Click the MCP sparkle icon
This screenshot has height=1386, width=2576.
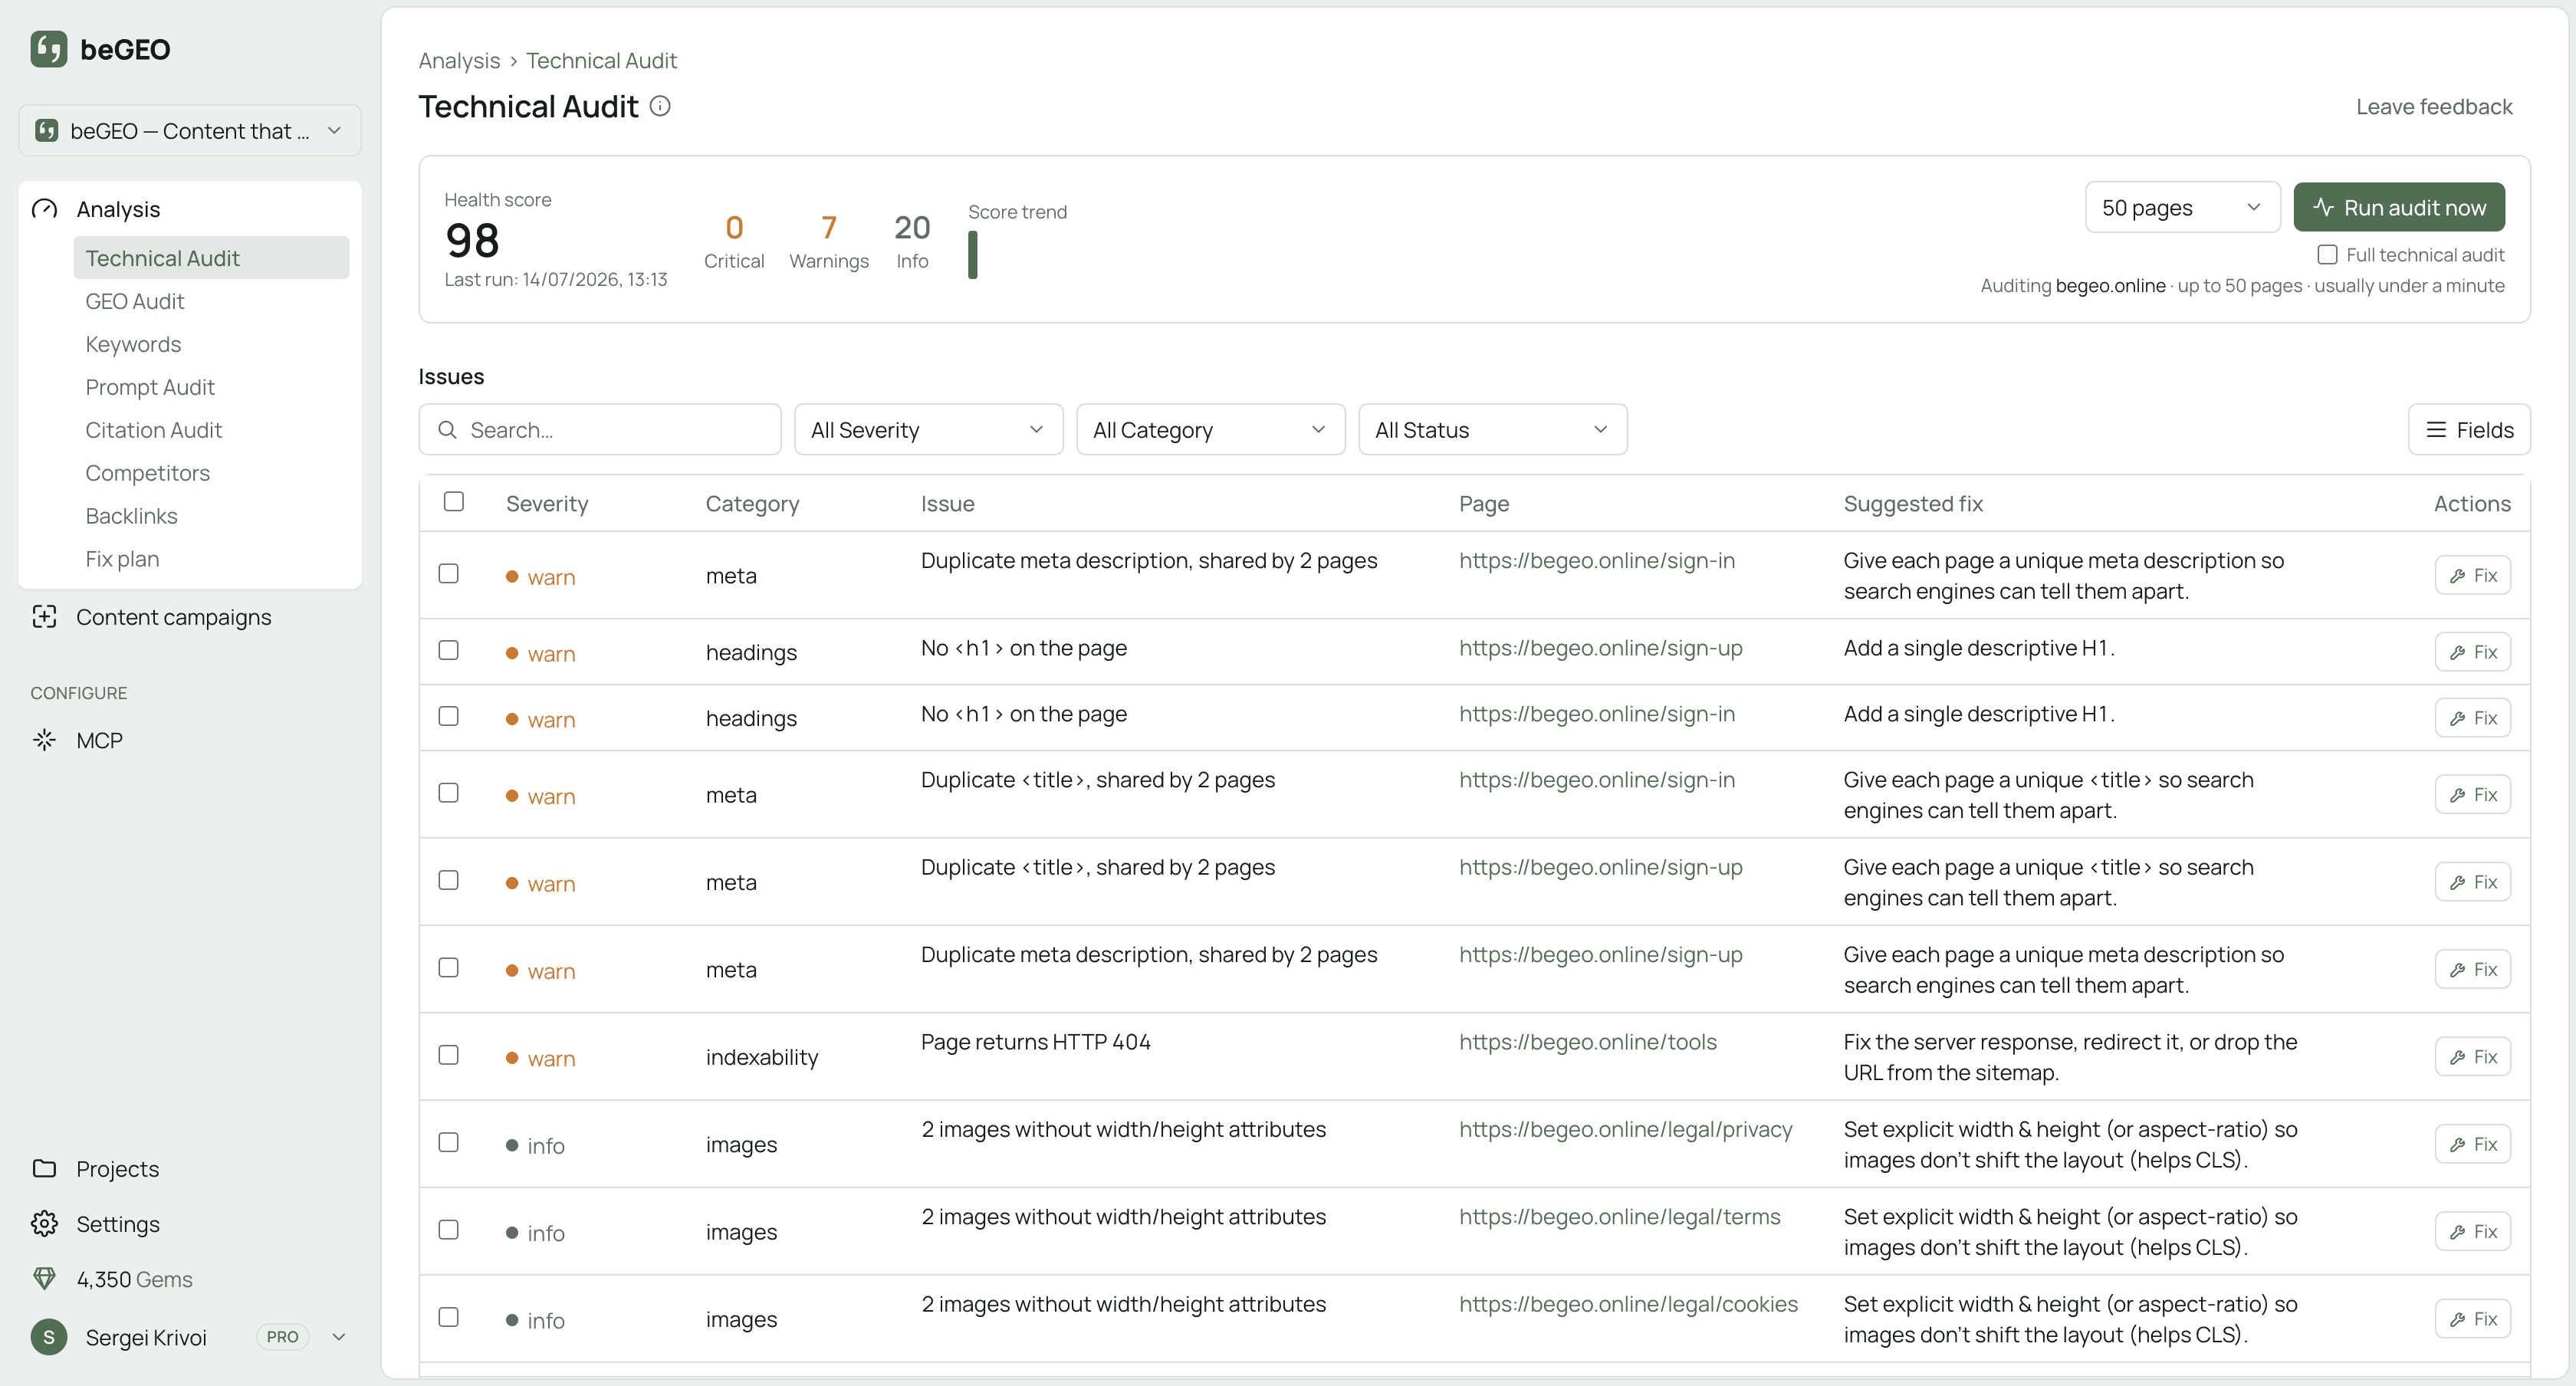44,740
